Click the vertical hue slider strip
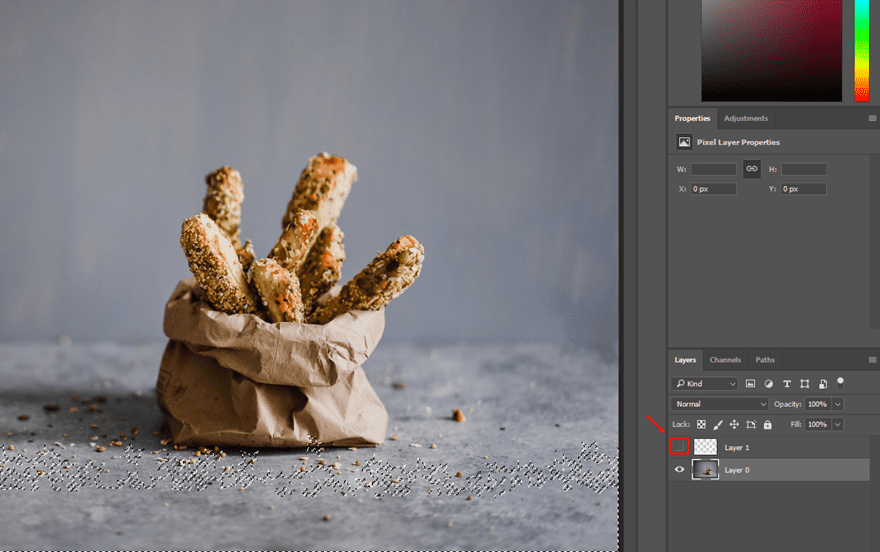 click(x=861, y=50)
